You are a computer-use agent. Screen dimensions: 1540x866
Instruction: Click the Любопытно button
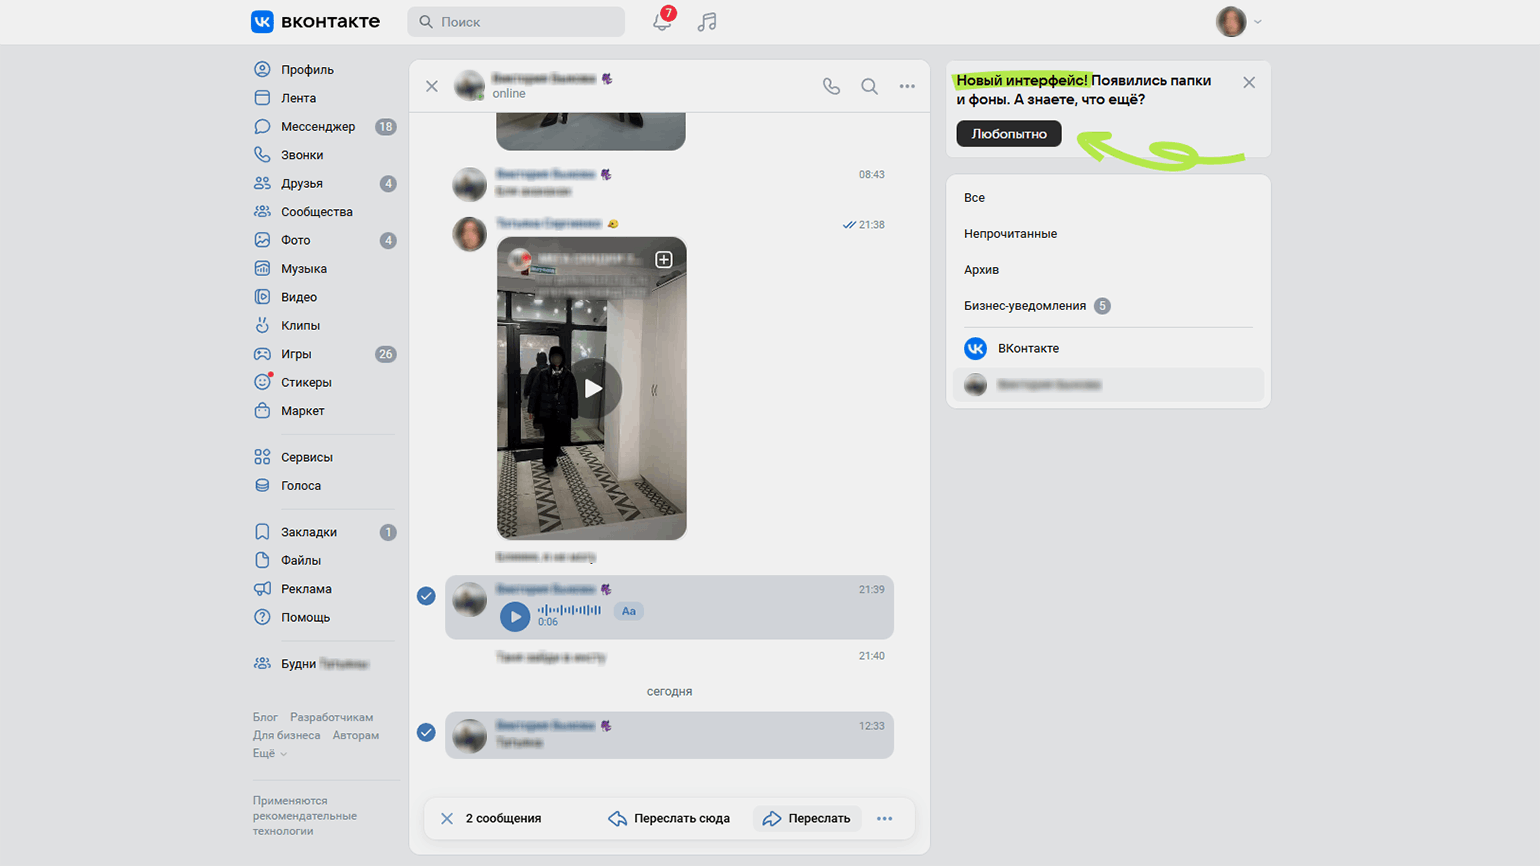click(1008, 133)
